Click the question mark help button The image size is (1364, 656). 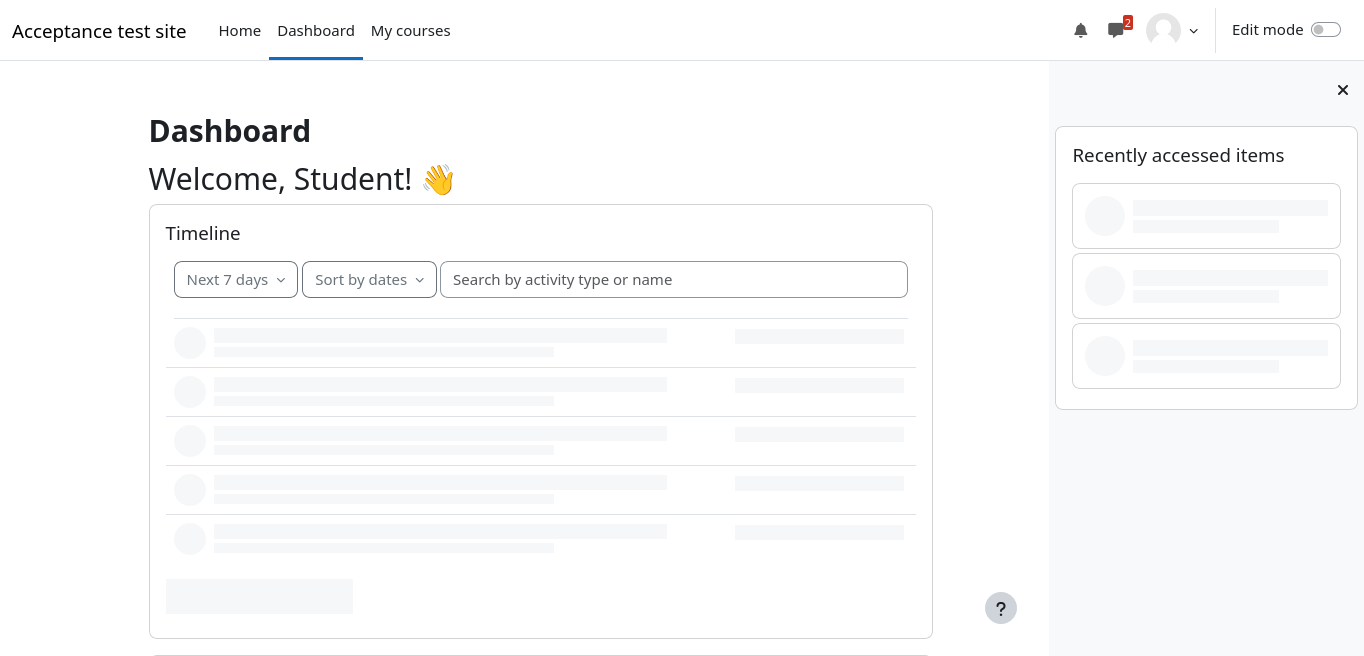pyautogui.click(x=1000, y=608)
